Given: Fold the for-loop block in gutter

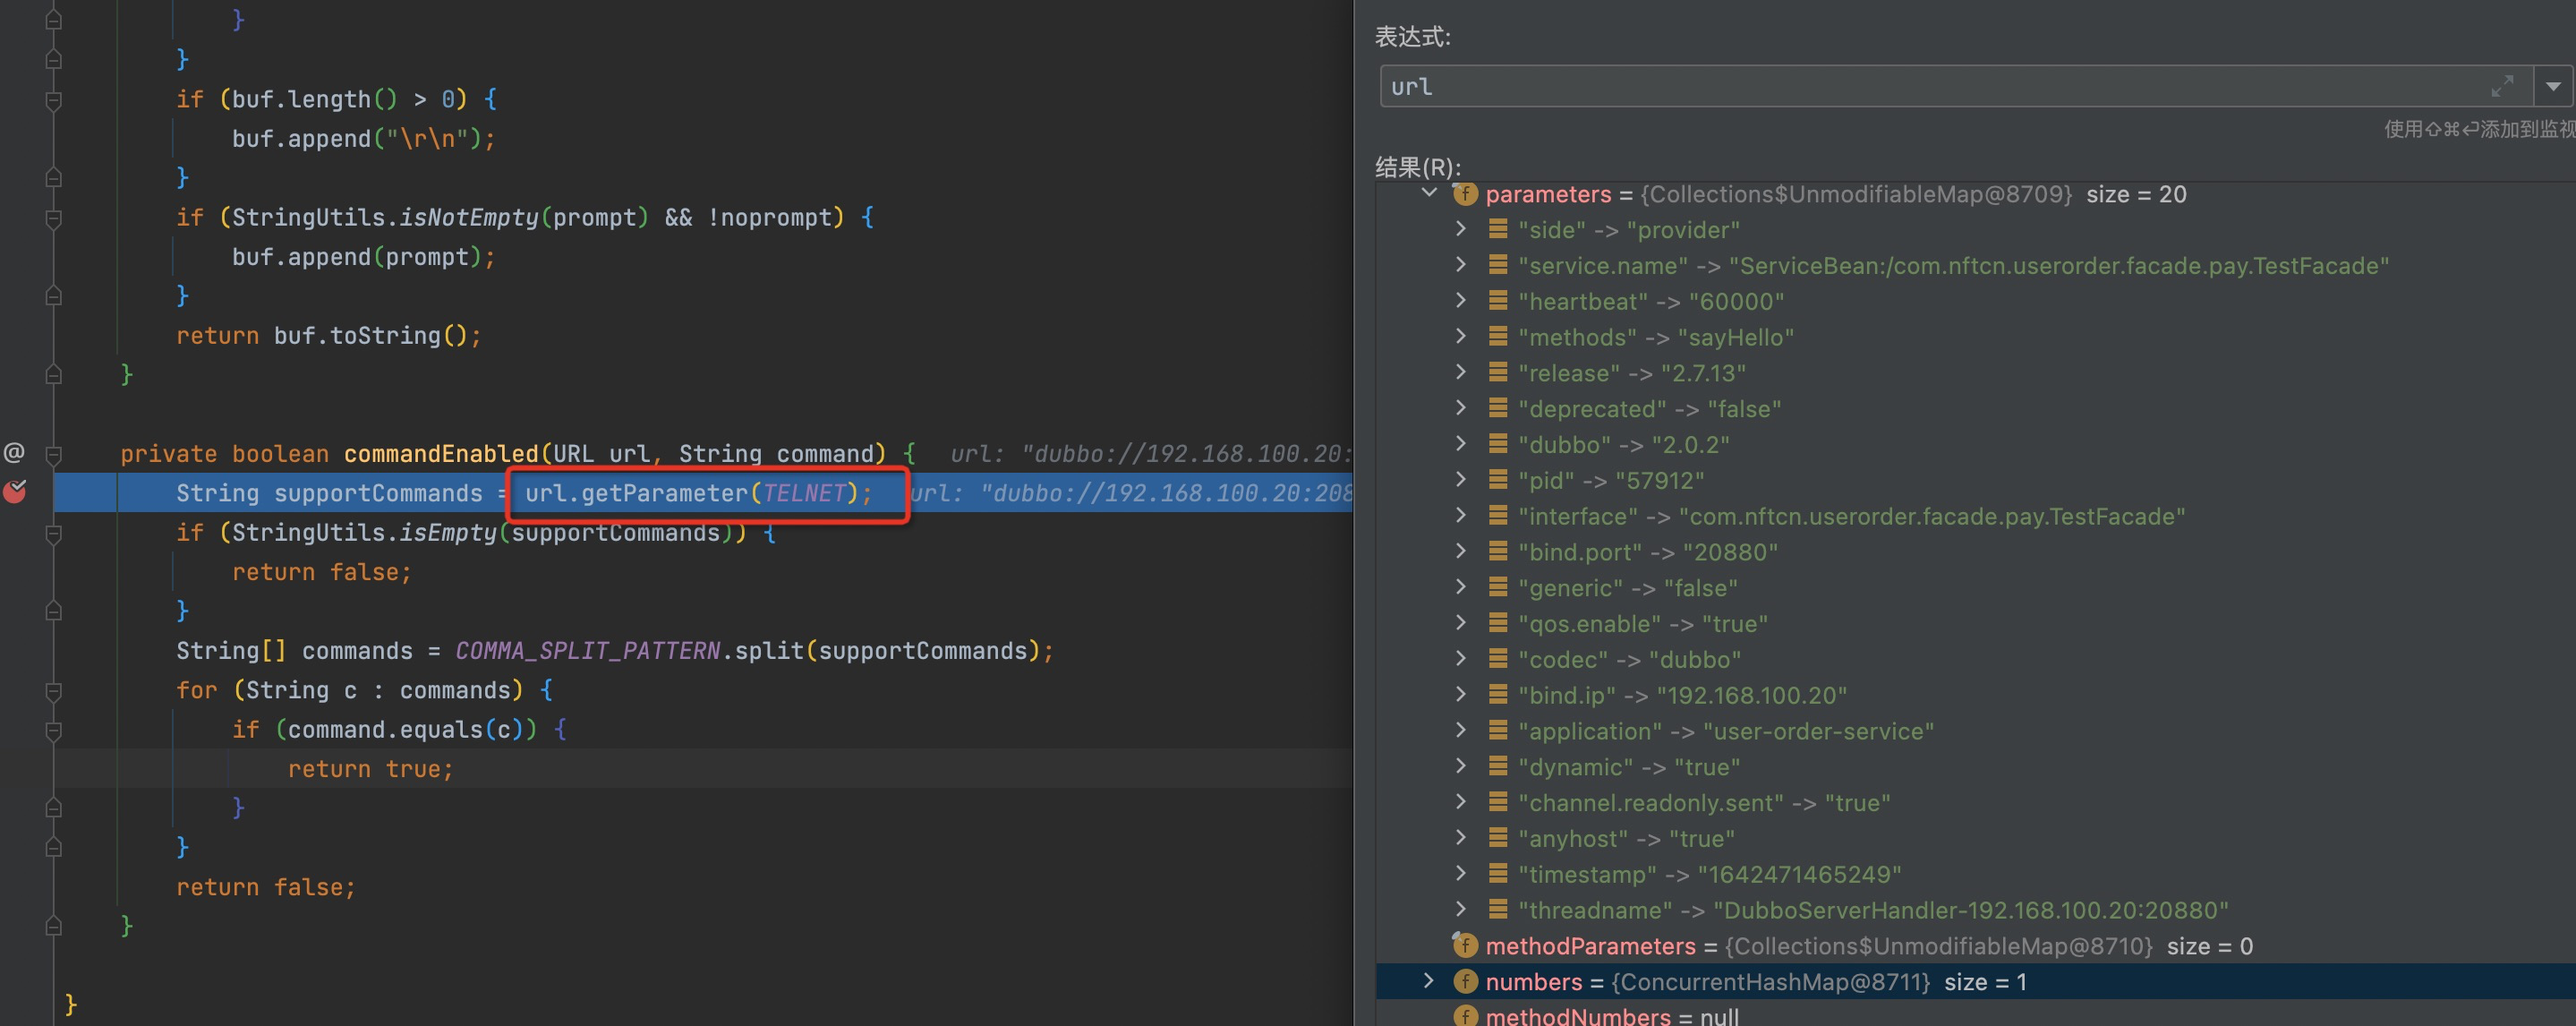Looking at the screenshot, I should pyautogui.click(x=54, y=691).
